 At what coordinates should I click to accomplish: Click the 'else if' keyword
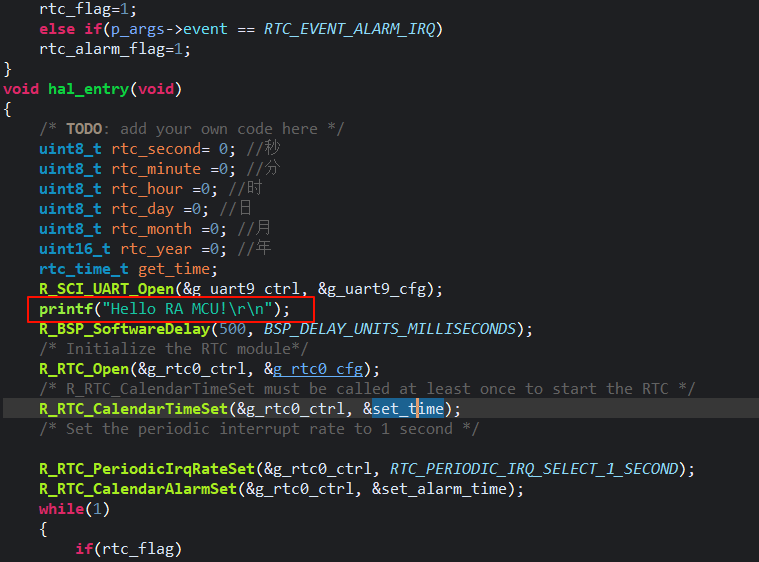pos(71,29)
